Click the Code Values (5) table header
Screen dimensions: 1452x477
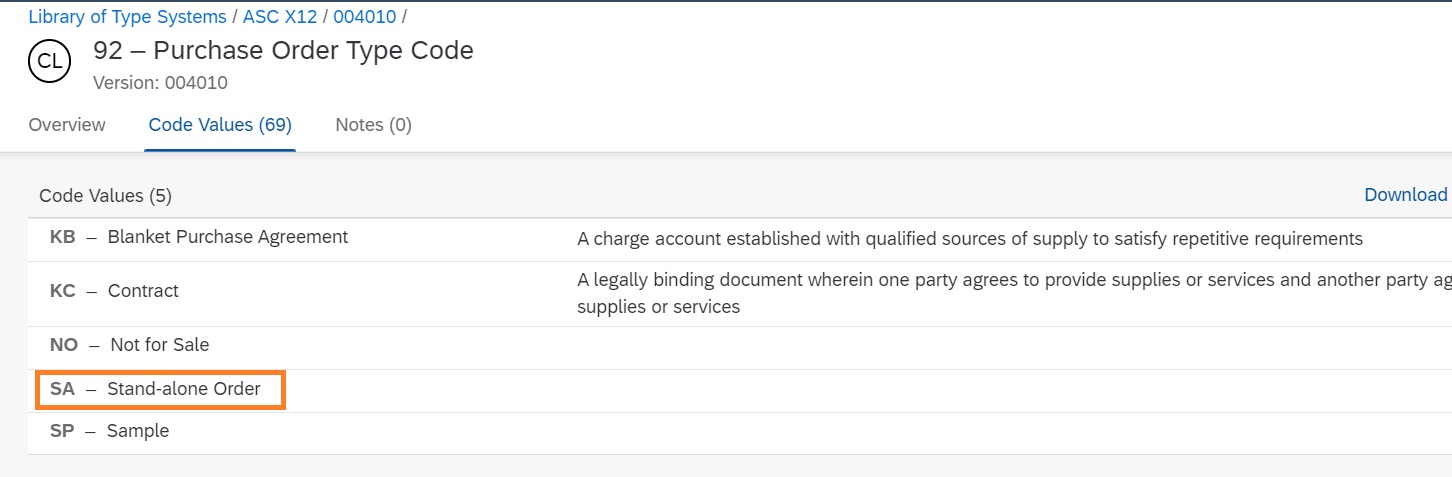105,196
